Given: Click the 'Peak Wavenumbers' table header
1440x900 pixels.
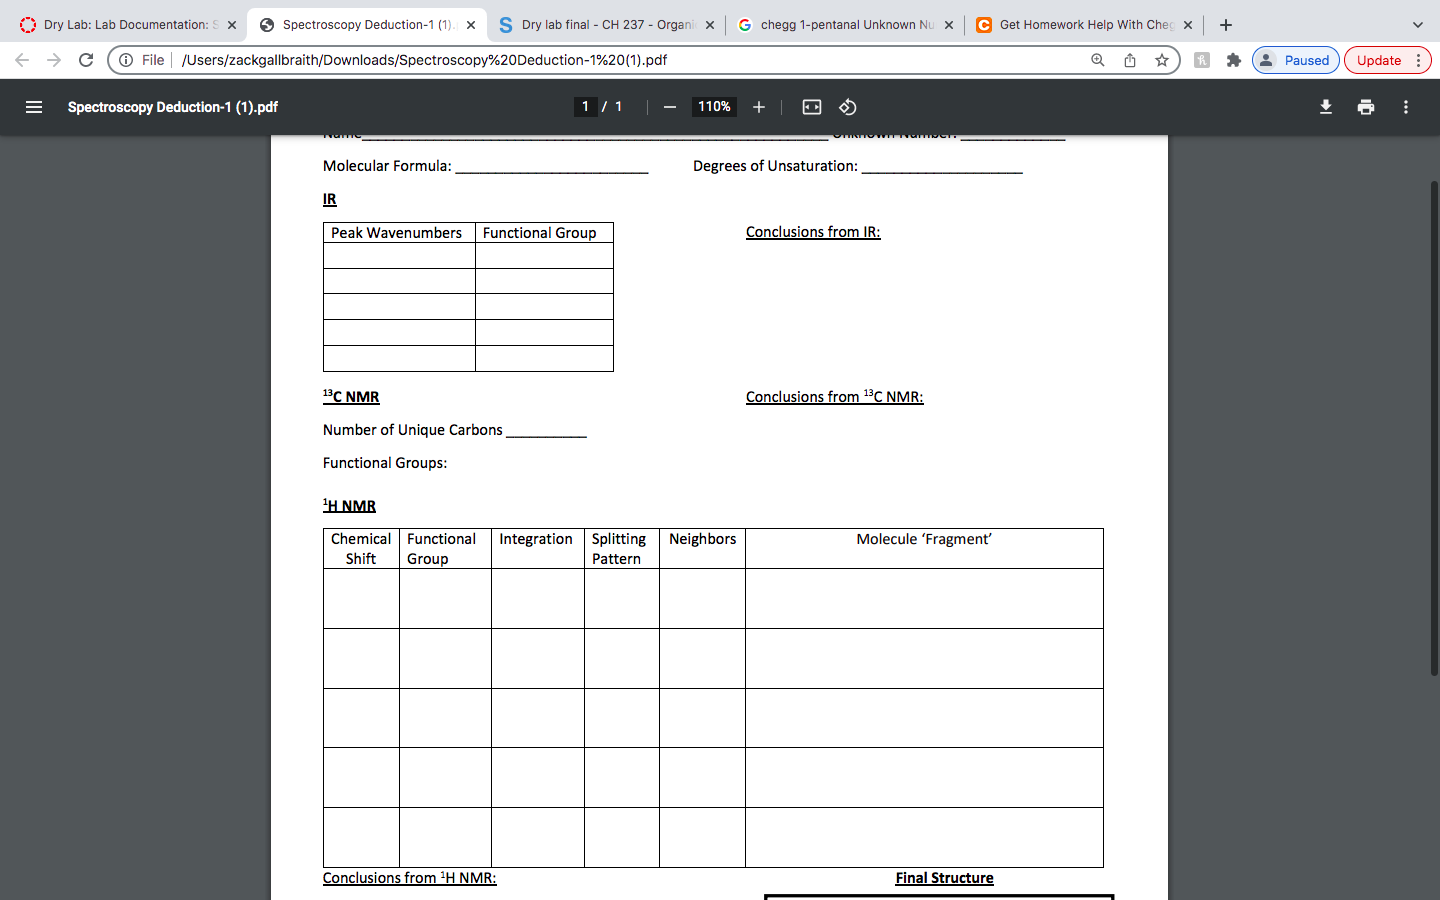Looking at the screenshot, I should point(397,233).
